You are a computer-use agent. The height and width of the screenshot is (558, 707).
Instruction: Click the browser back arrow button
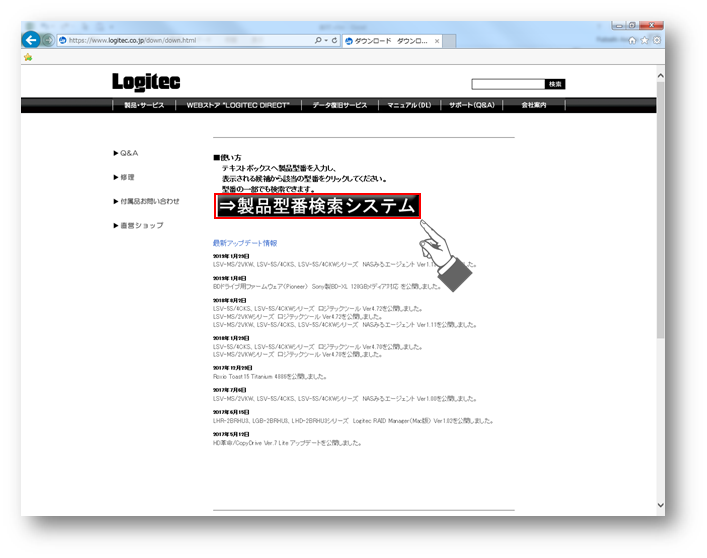point(31,40)
